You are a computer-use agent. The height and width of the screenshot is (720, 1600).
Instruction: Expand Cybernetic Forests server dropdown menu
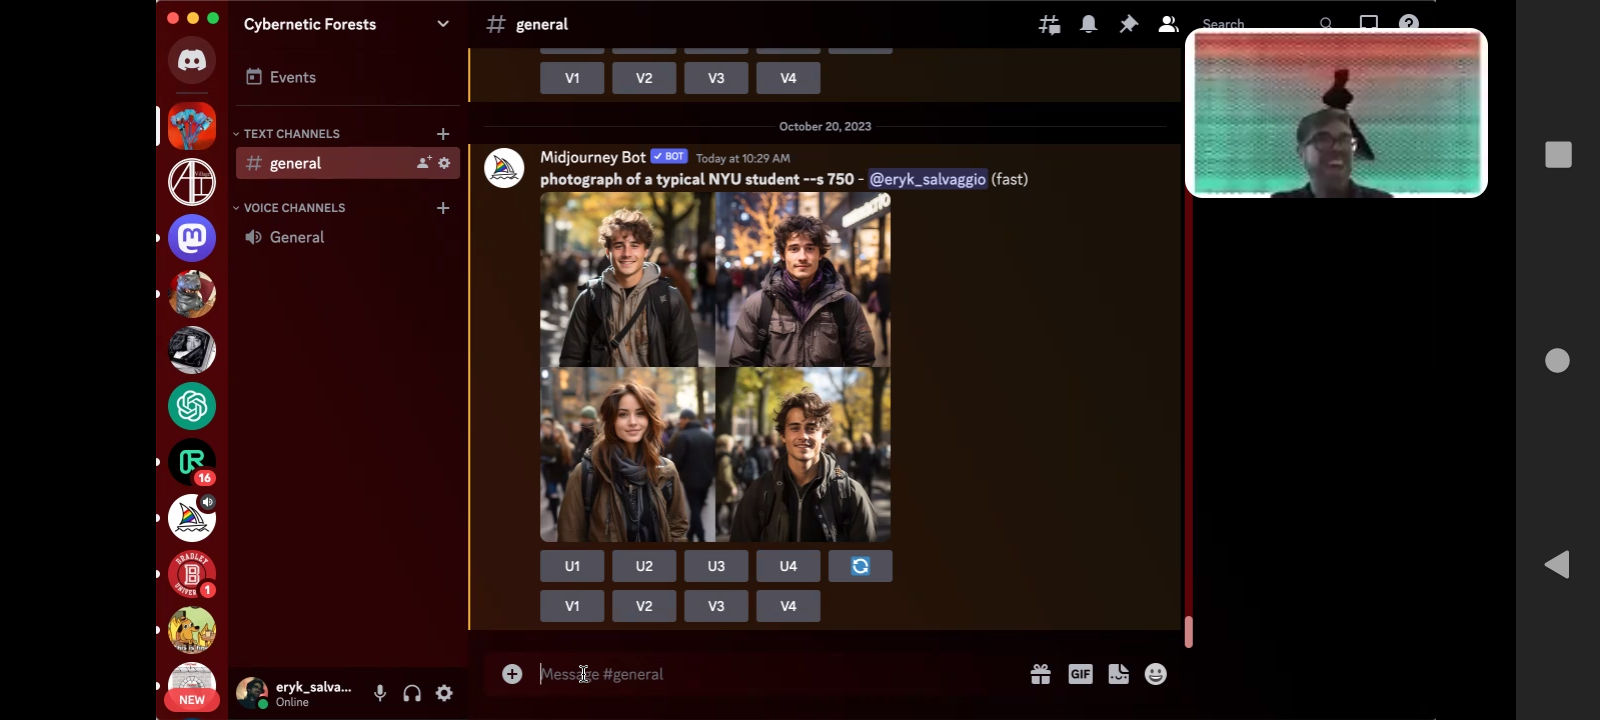point(443,24)
